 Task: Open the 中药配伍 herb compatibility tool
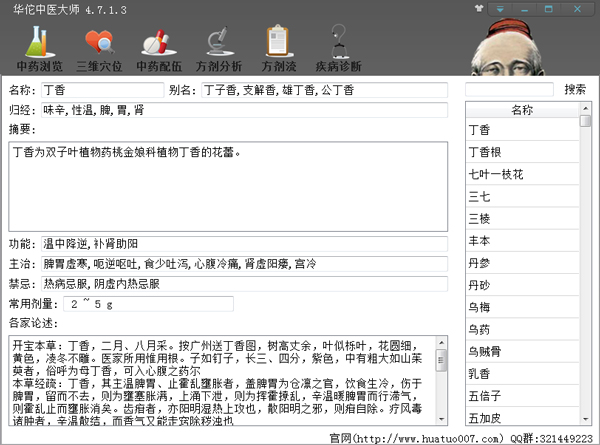(159, 49)
